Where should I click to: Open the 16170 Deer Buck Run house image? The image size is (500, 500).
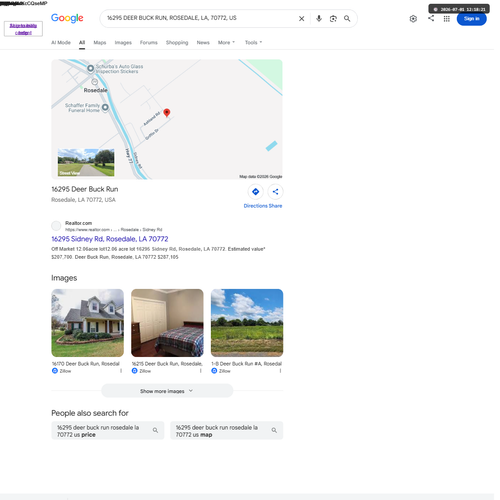(88, 323)
